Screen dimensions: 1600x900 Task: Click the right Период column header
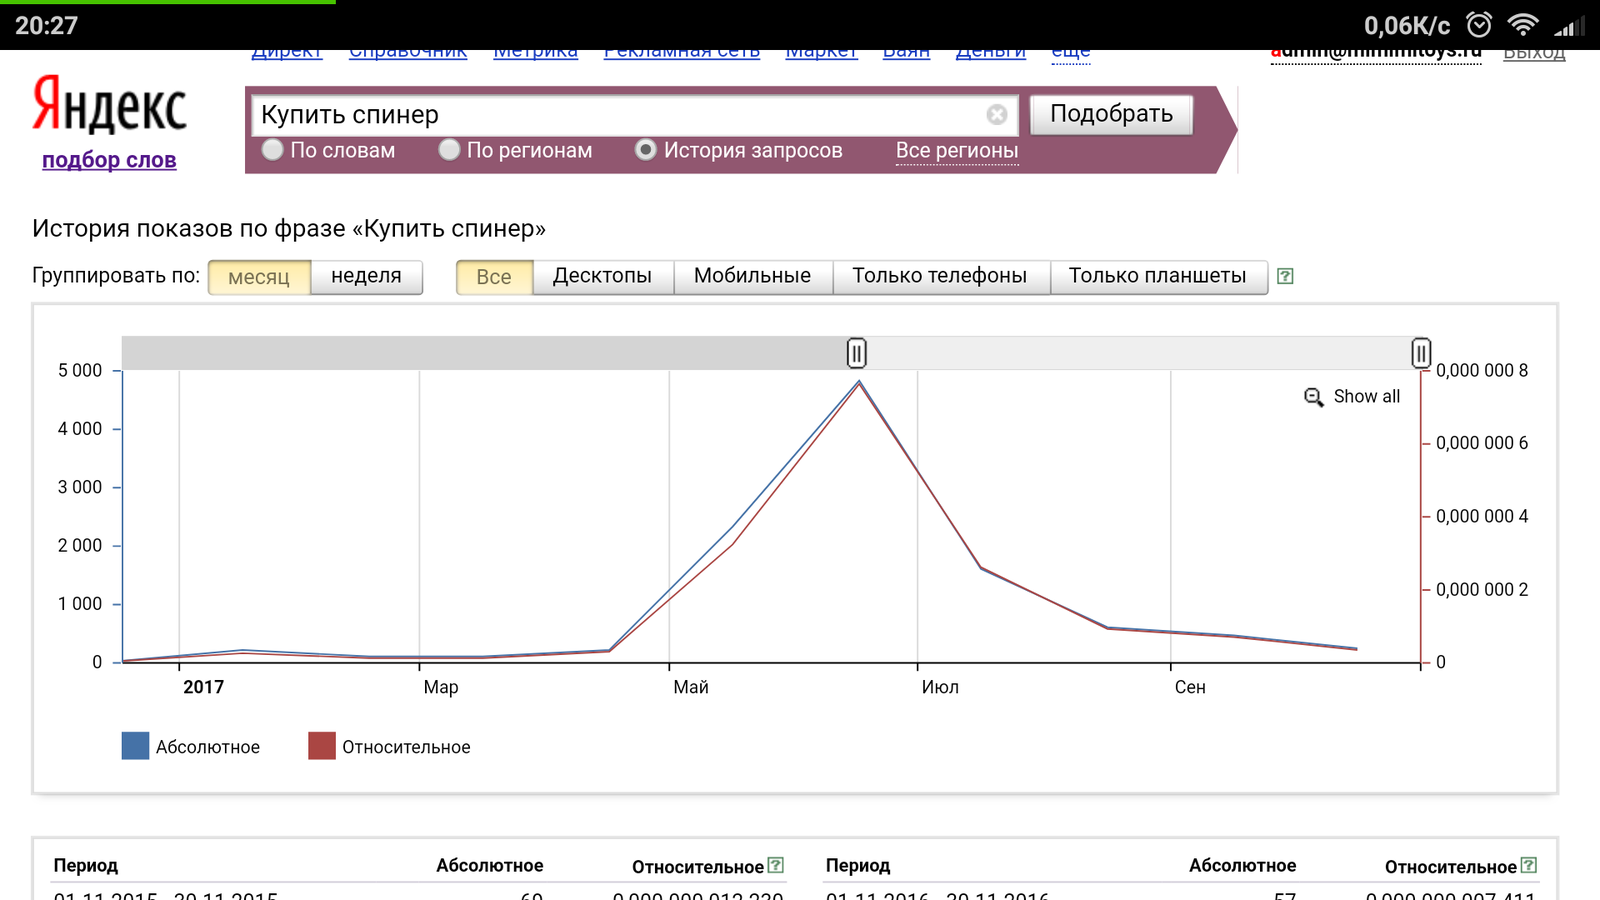(x=858, y=866)
